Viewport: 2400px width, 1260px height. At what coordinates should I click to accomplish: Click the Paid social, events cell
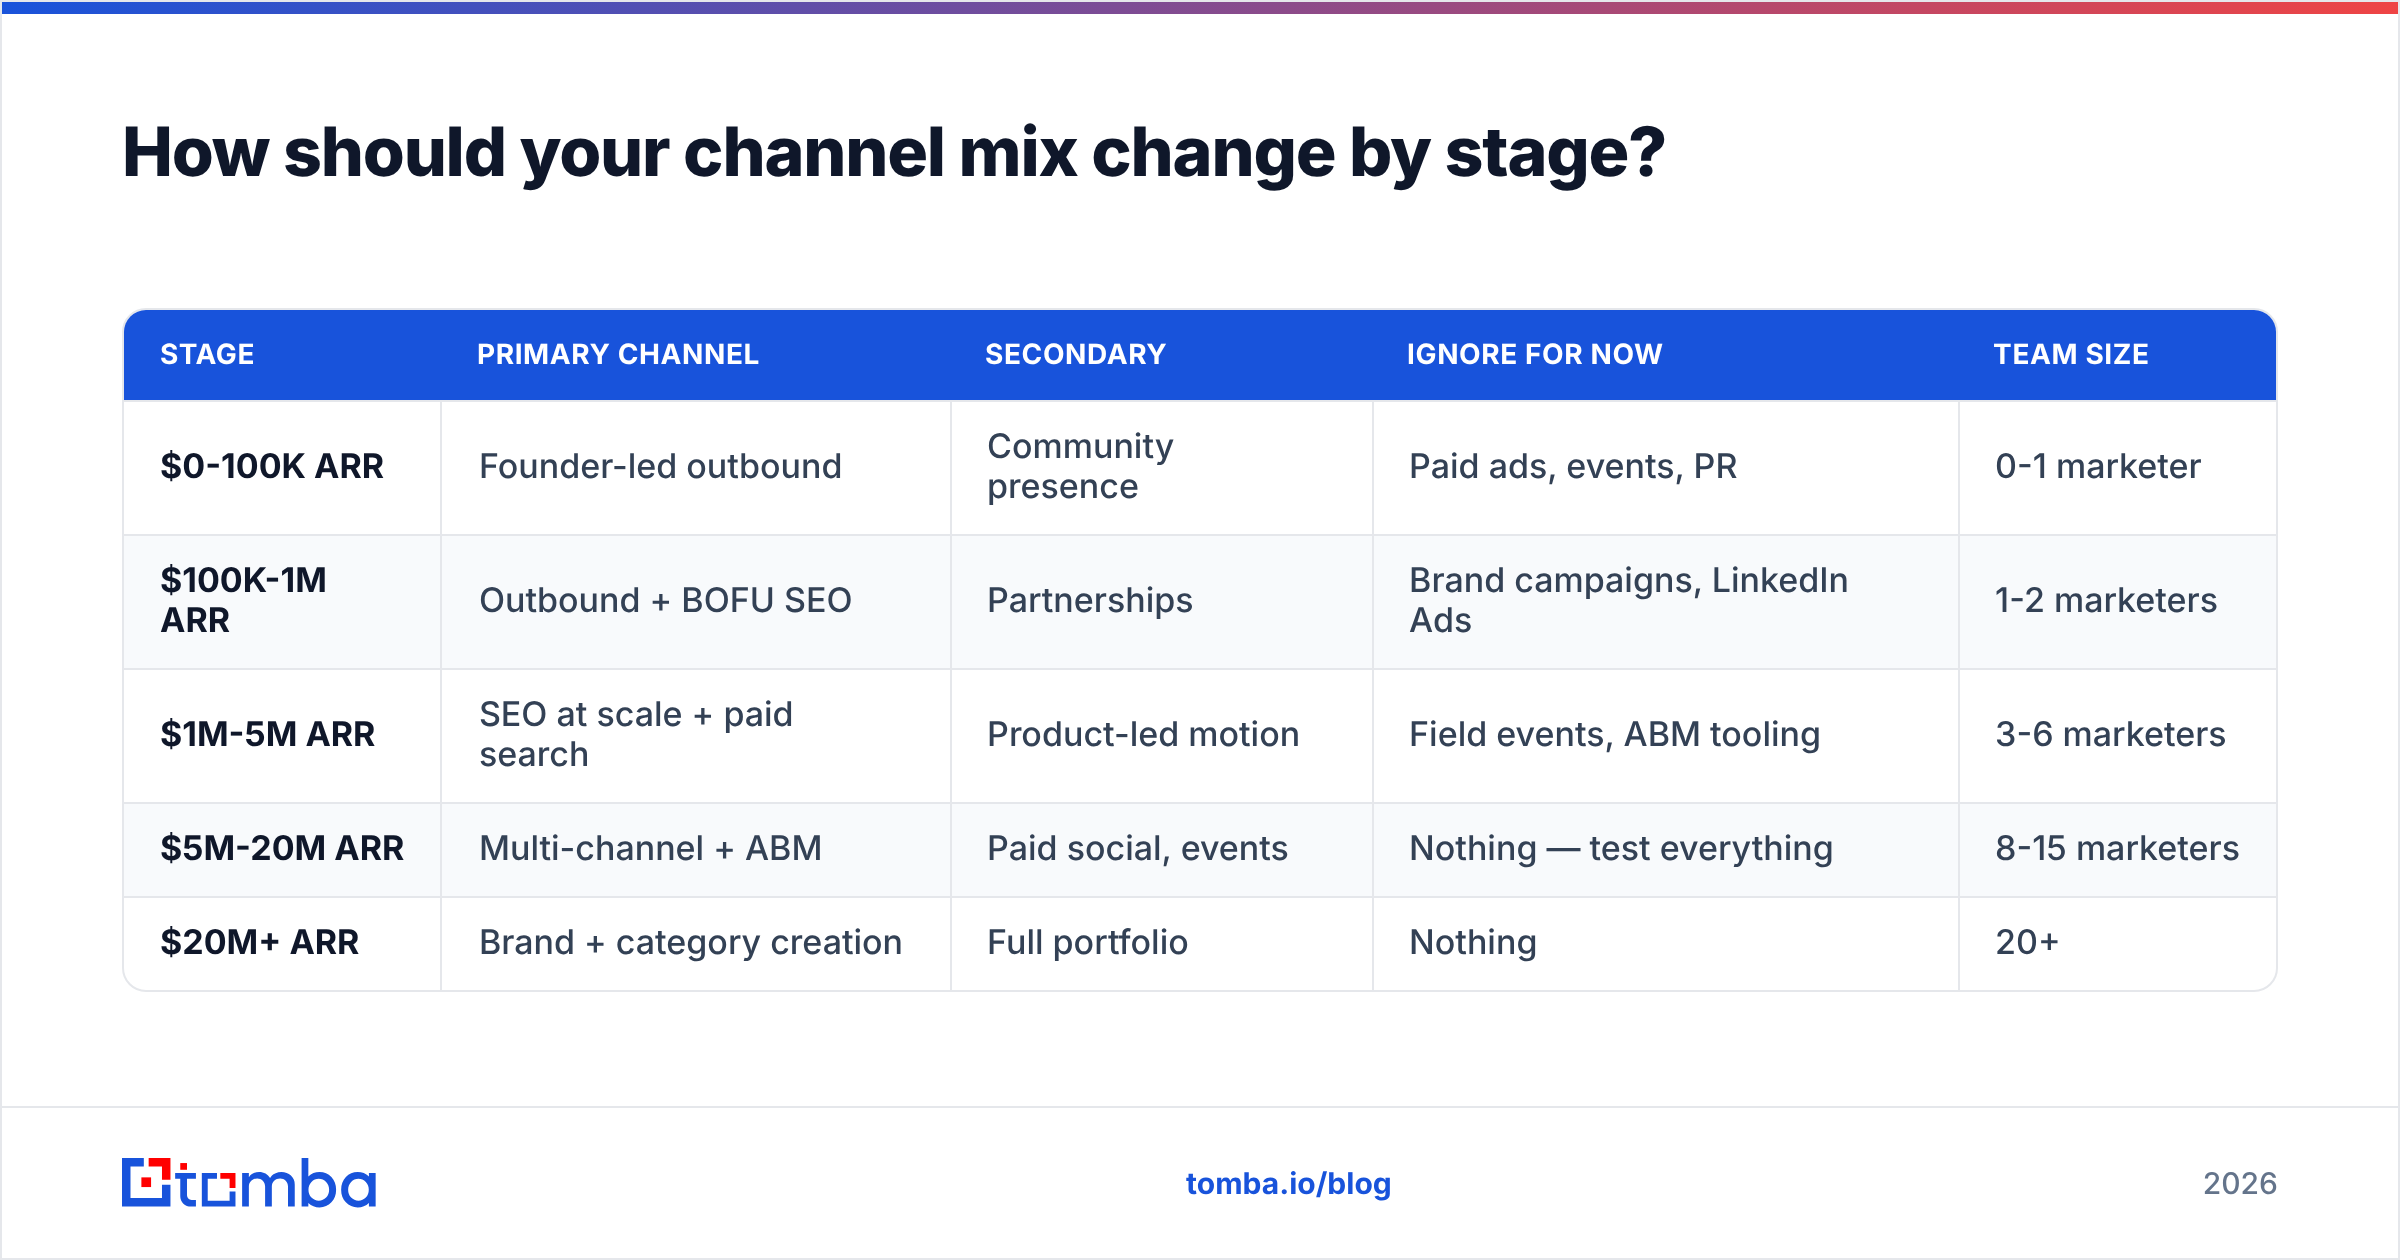click(x=1162, y=849)
